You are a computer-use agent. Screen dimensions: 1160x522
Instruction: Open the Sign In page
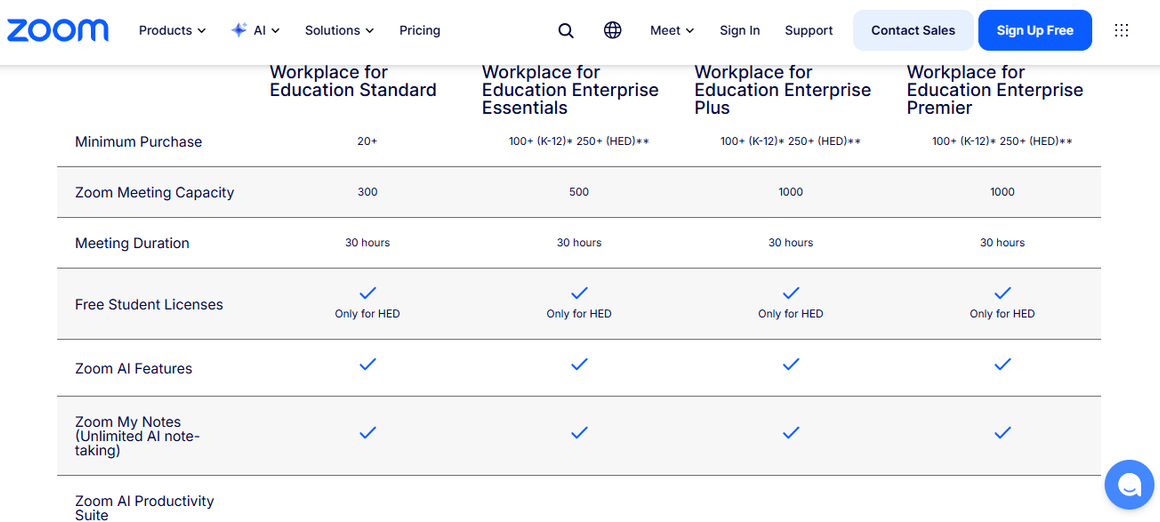[740, 30]
